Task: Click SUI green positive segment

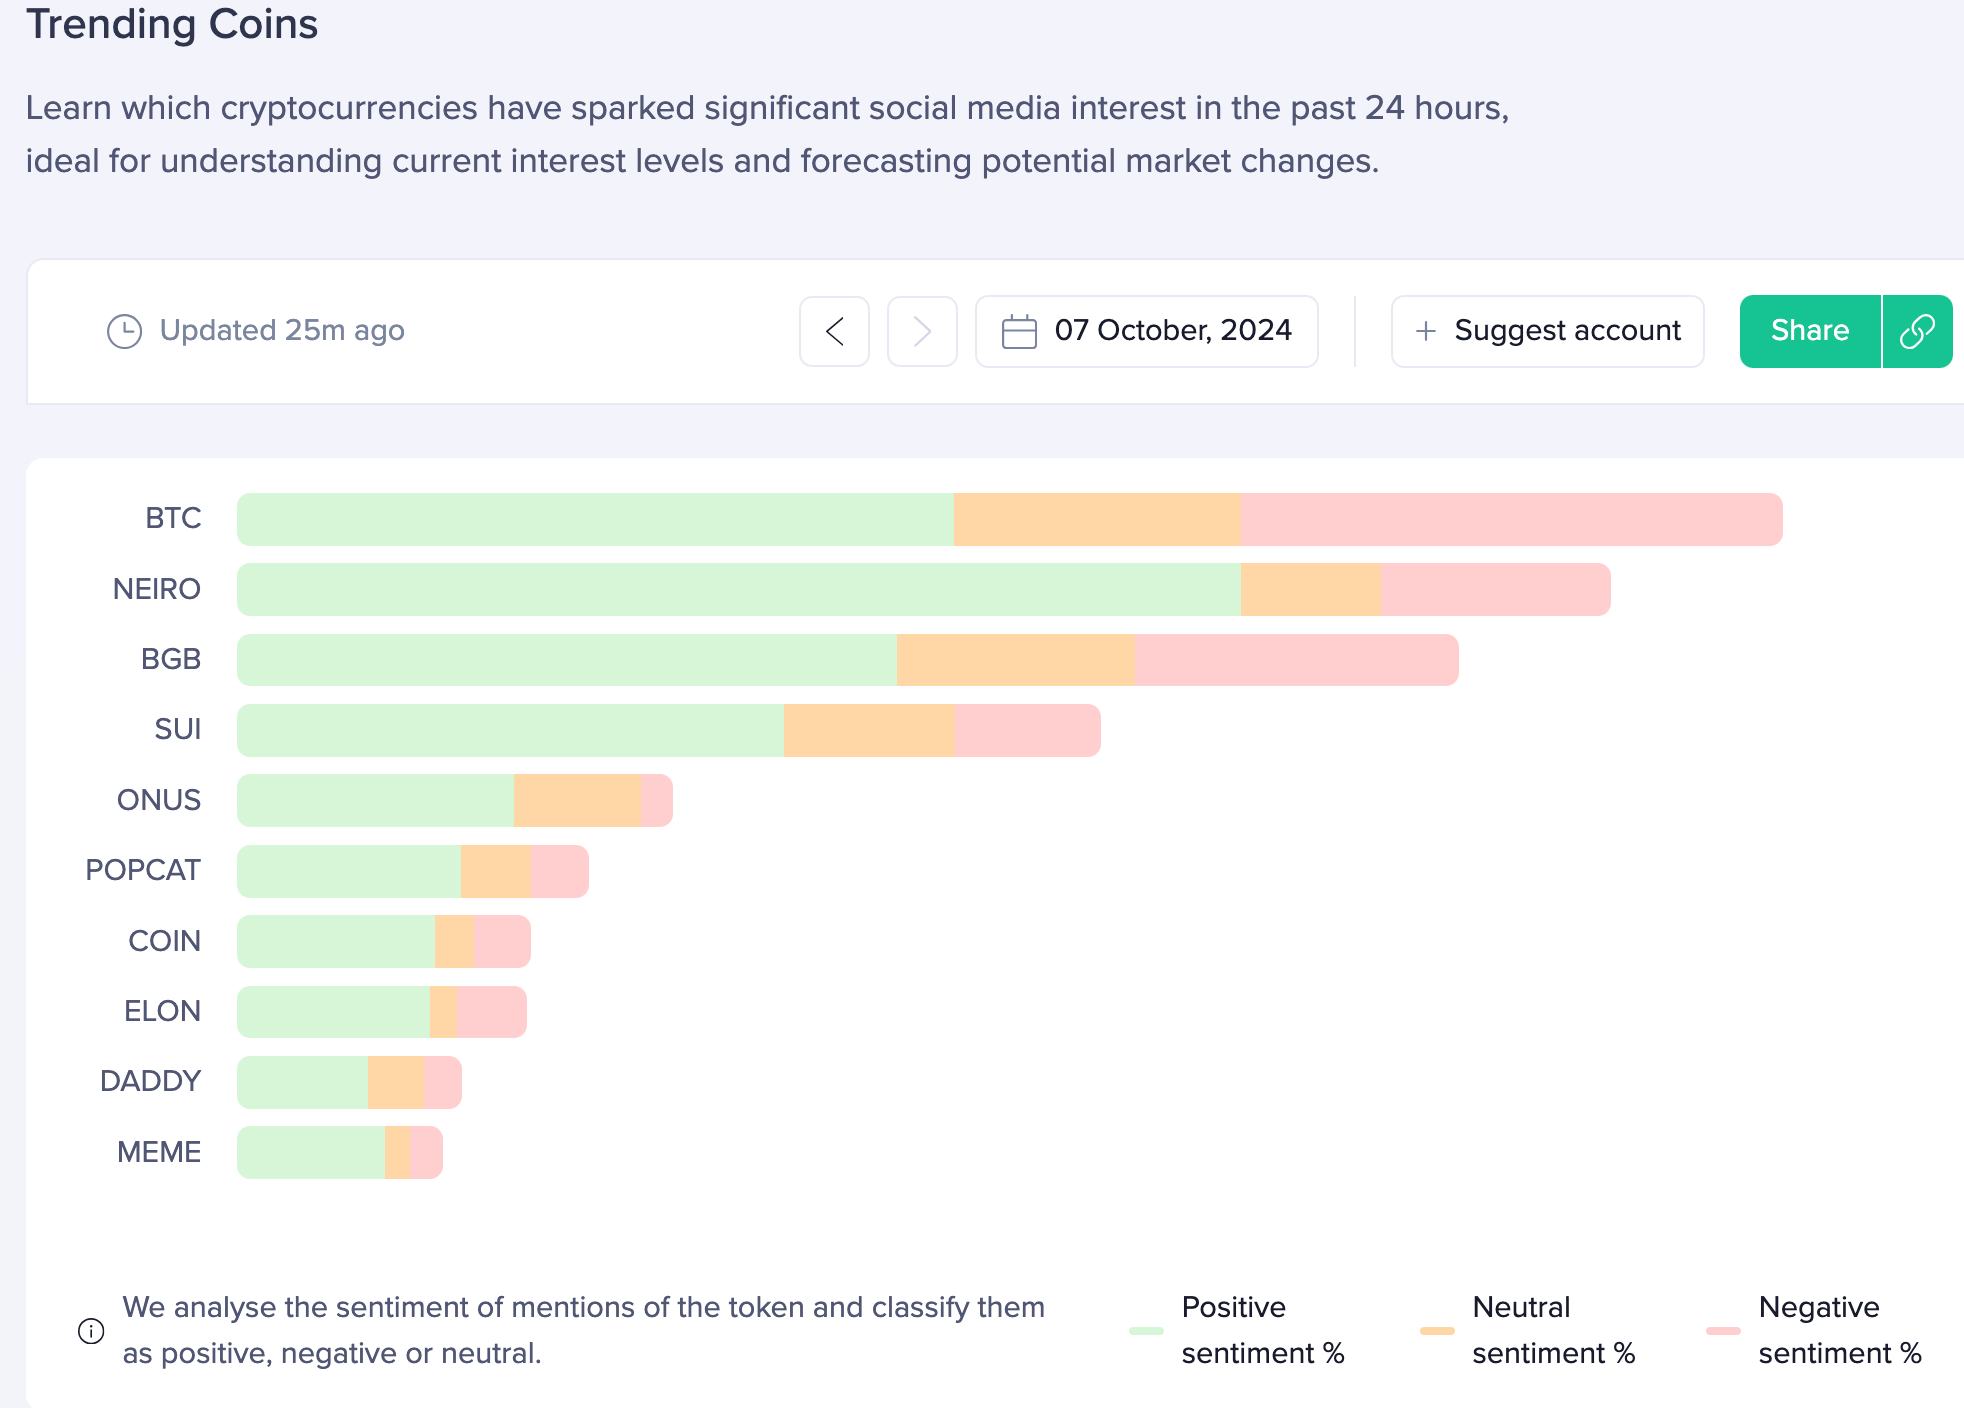Action: 510,730
